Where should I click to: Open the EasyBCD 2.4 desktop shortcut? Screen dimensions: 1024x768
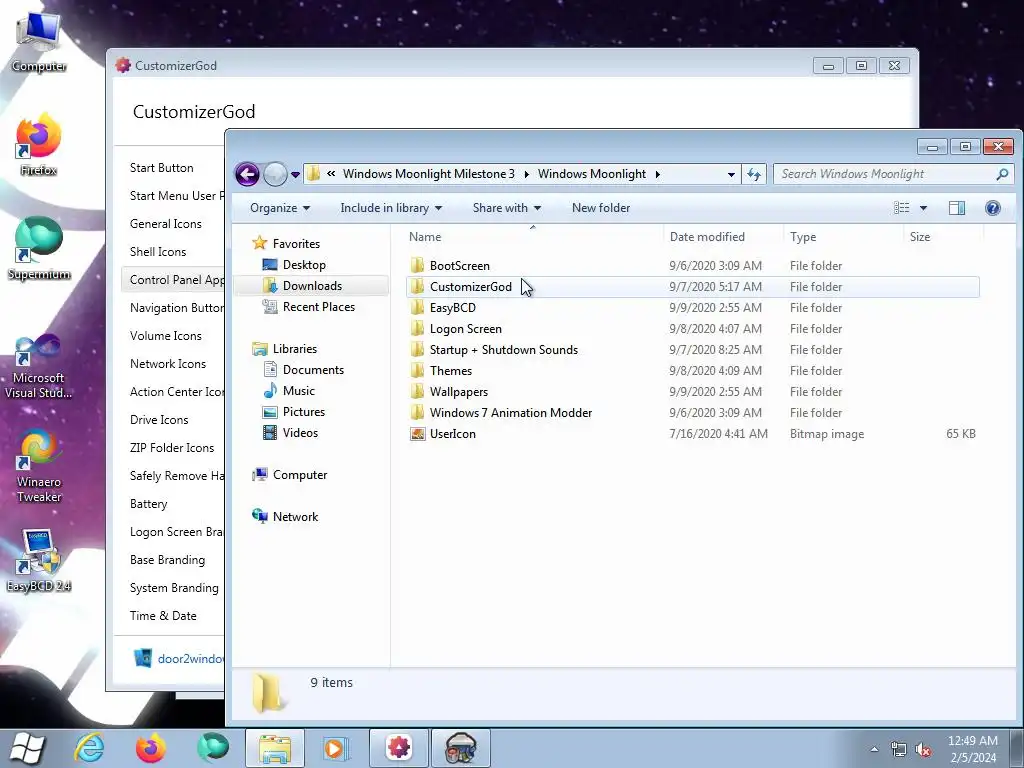coord(39,560)
